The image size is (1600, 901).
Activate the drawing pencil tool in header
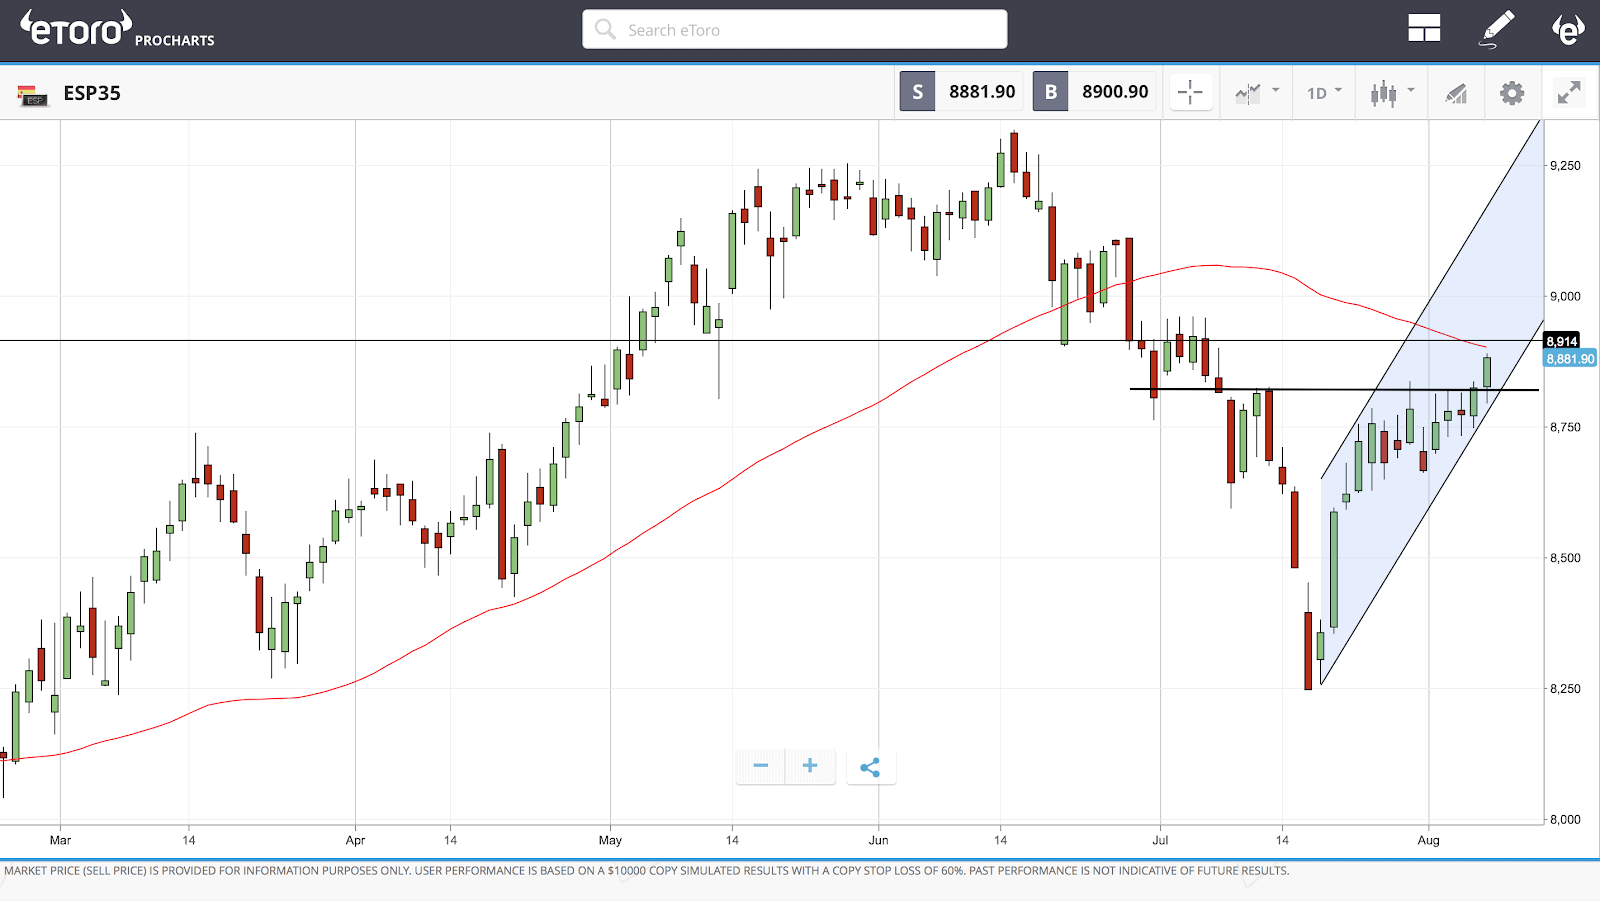click(1497, 29)
